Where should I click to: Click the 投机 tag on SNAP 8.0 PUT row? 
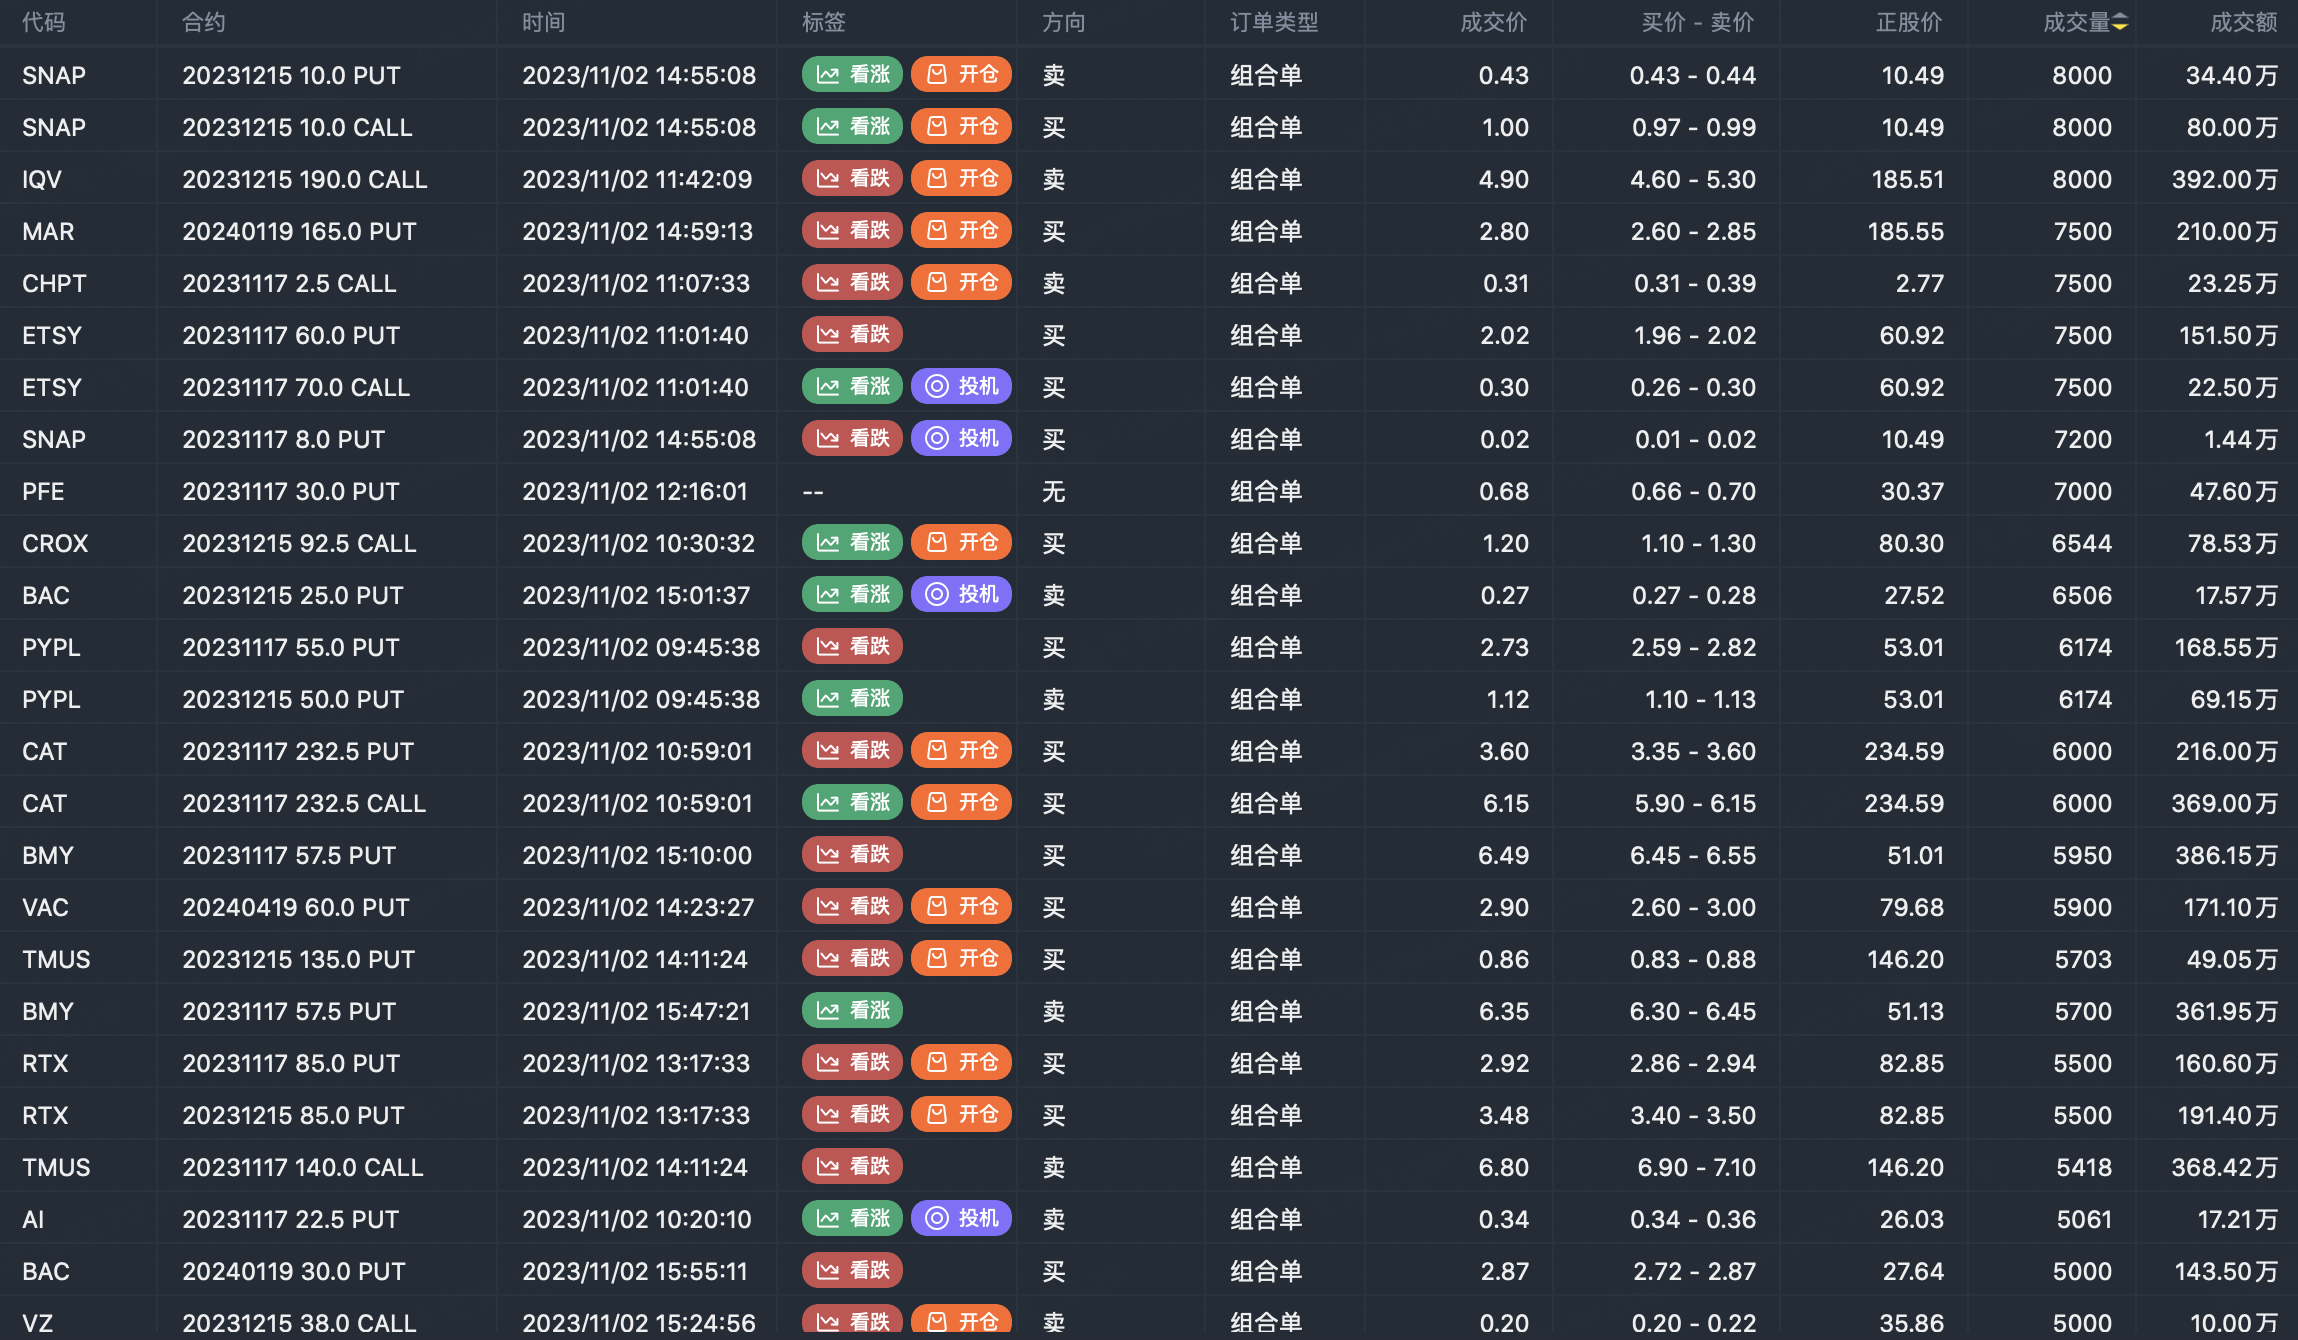(961, 439)
